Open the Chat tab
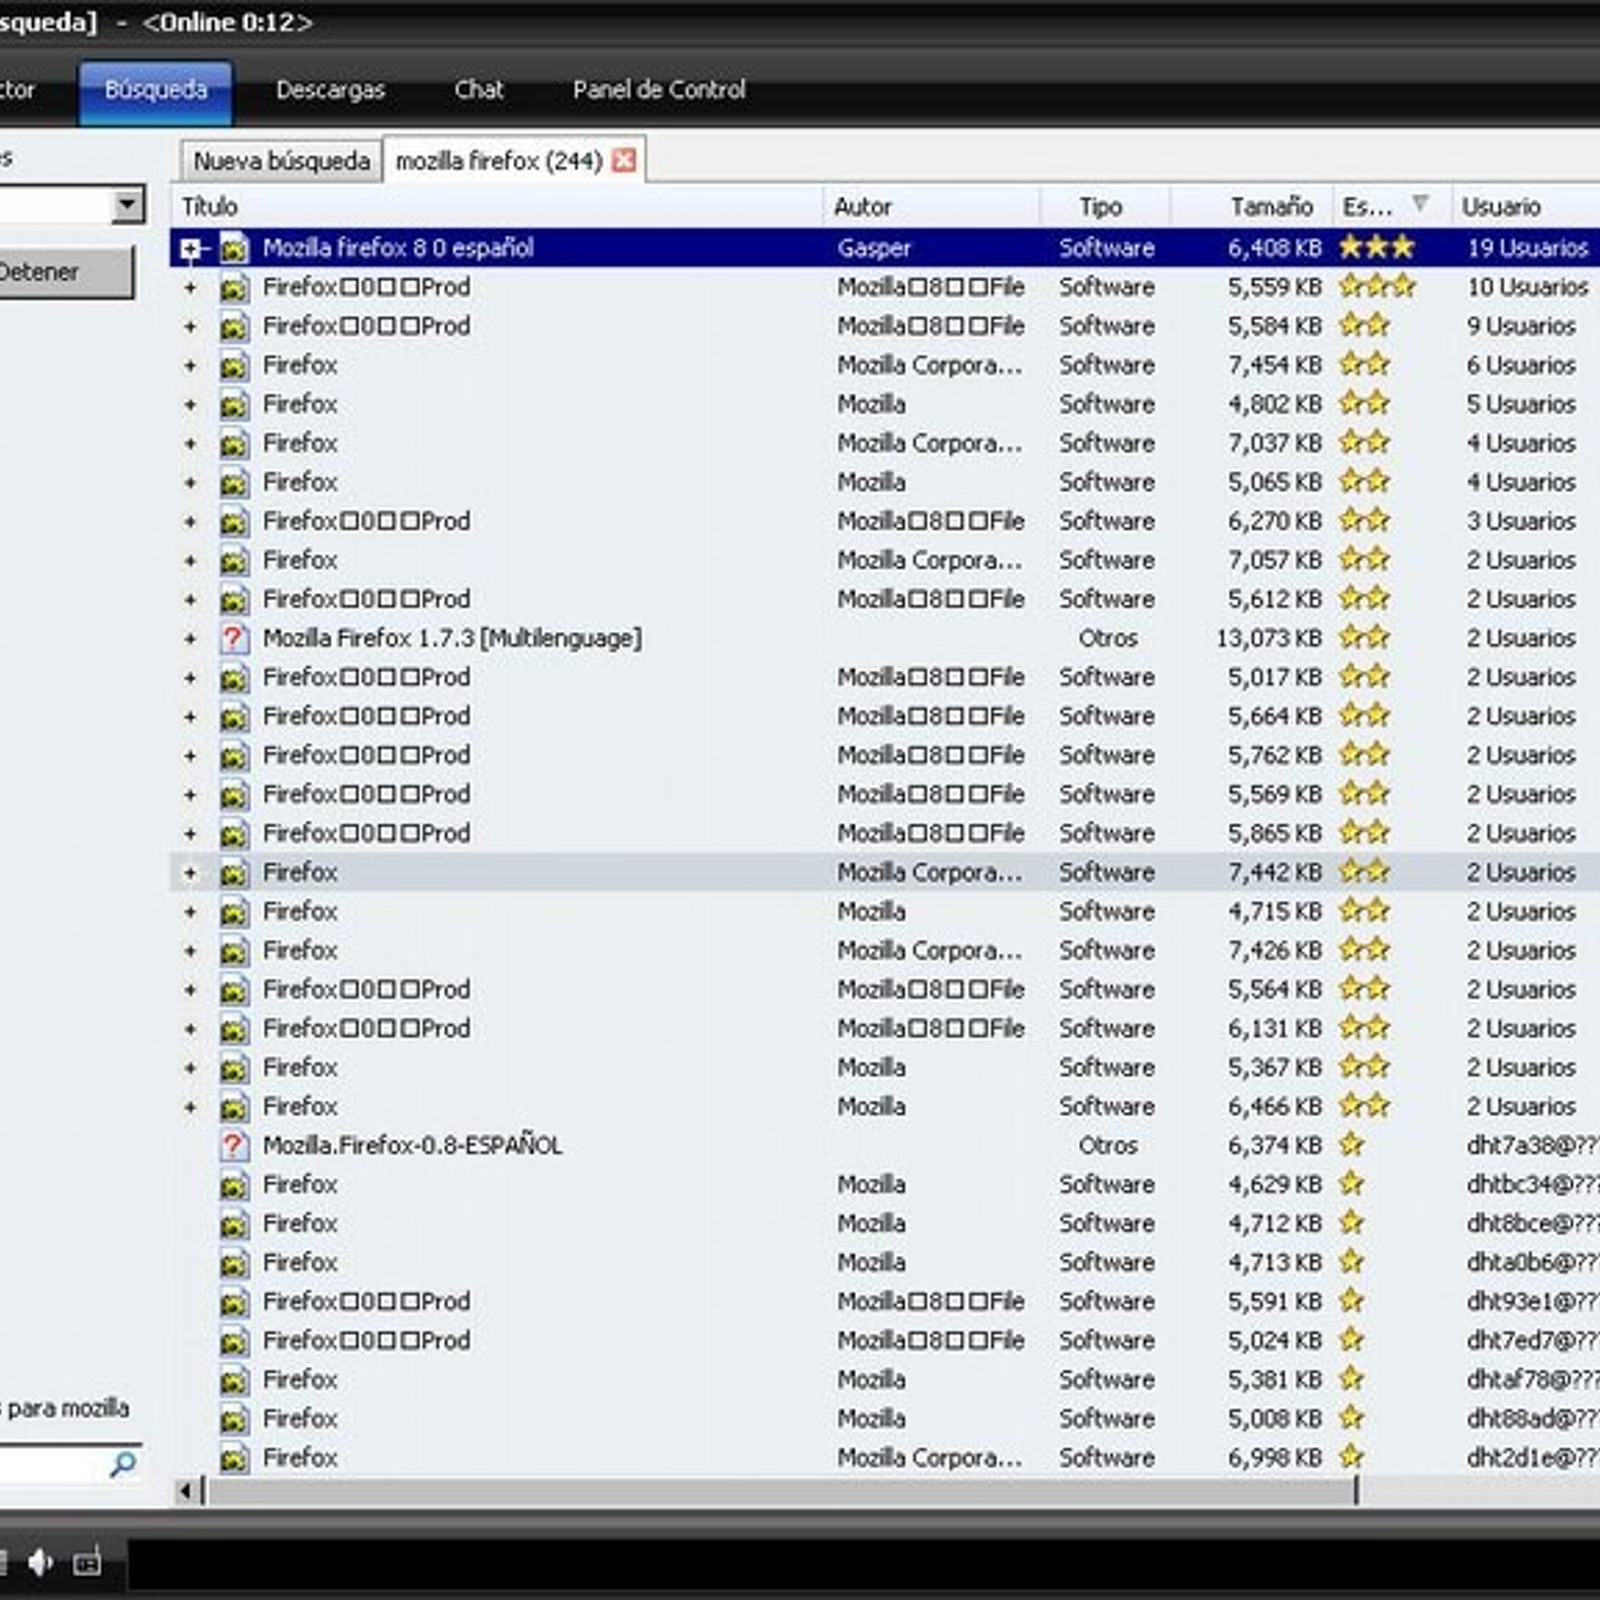Image resolution: width=1600 pixels, height=1600 pixels. [x=479, y=90]
